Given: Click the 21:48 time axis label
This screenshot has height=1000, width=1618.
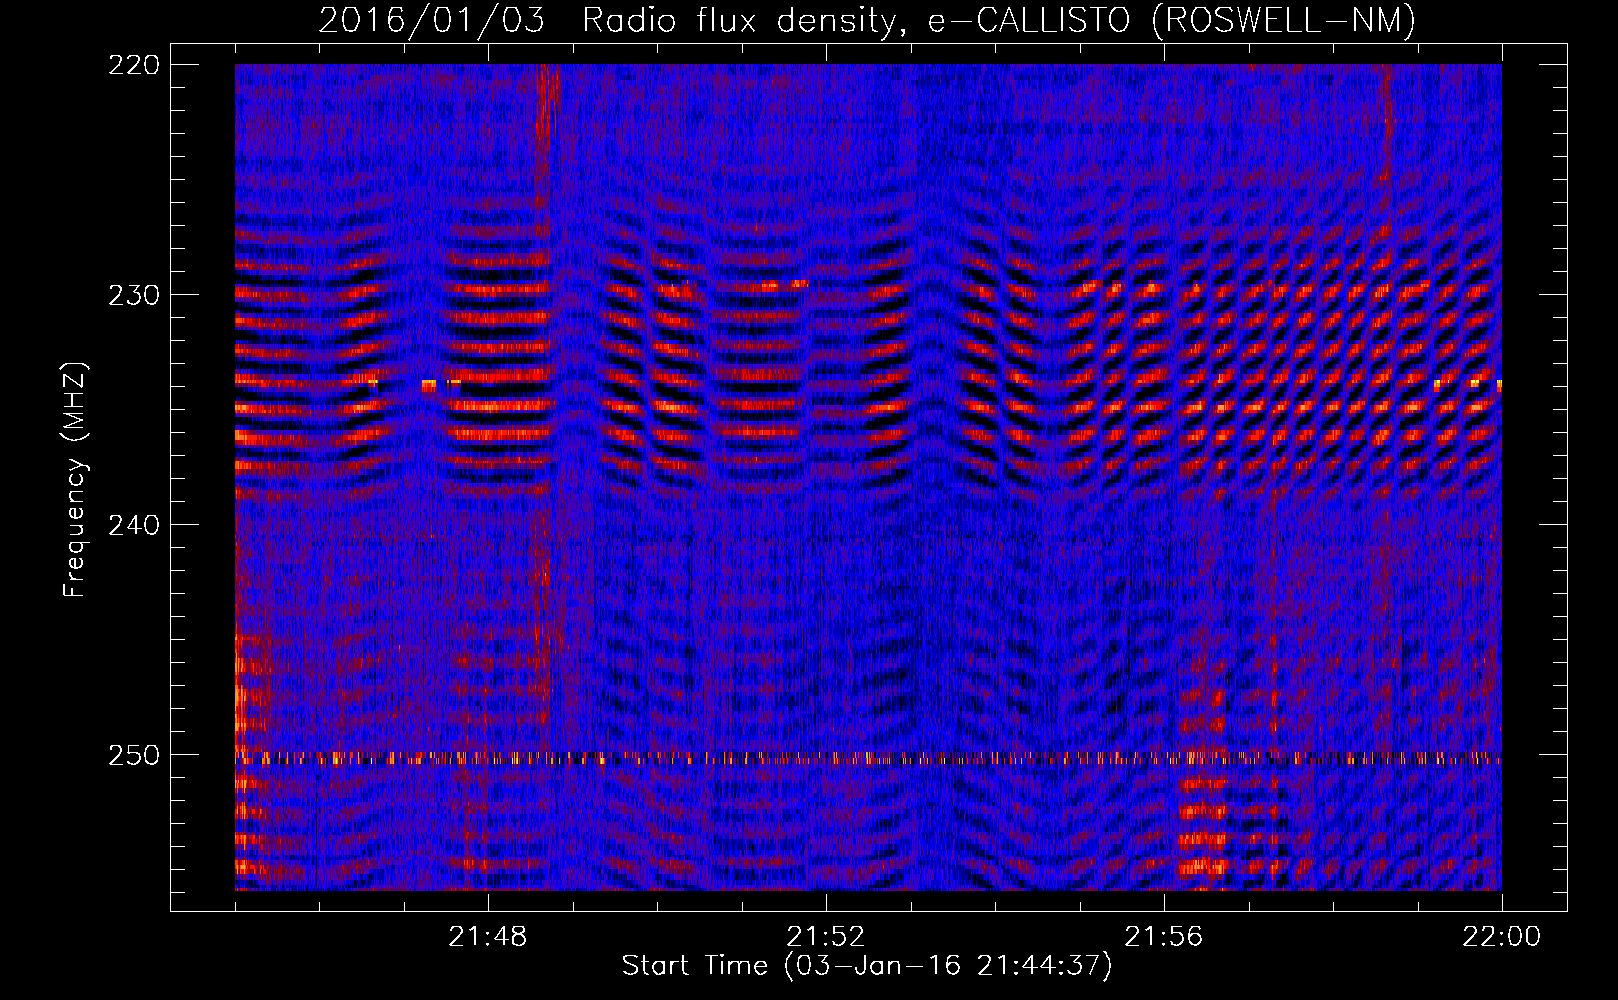Looking at the screenshot, I should (488, 937).
